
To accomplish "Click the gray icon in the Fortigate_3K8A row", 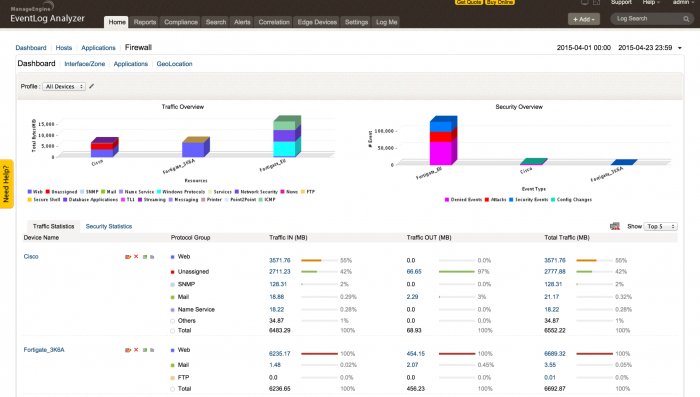I will 152,350.
